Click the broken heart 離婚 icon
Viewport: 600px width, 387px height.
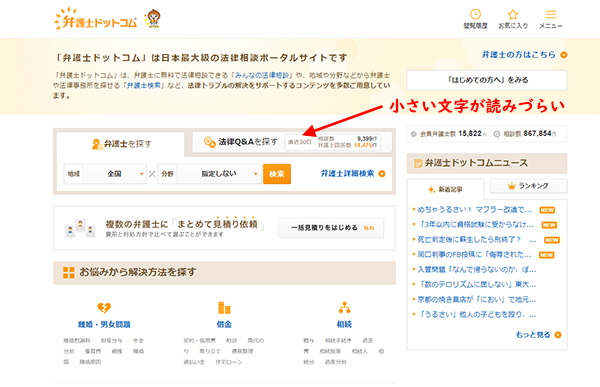coord(104,308)
